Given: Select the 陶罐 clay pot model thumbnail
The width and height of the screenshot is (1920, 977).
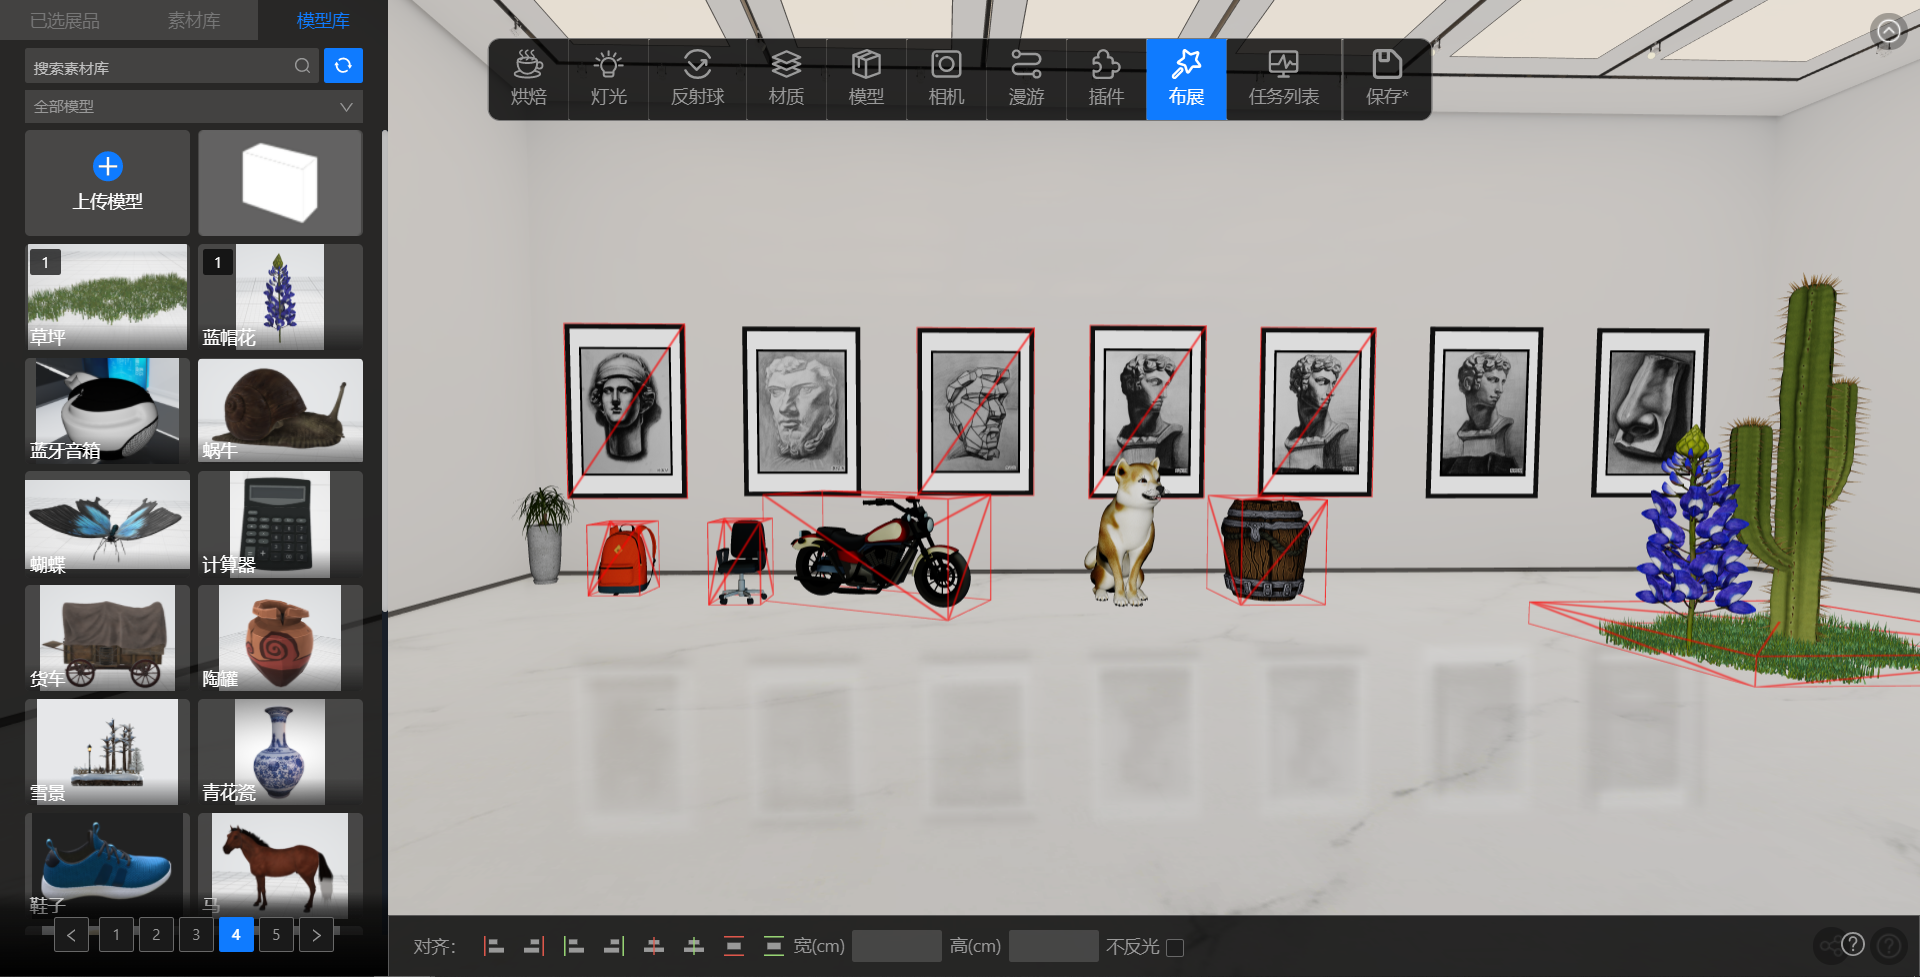Looking at the screenshot, I should coord(280,638).
